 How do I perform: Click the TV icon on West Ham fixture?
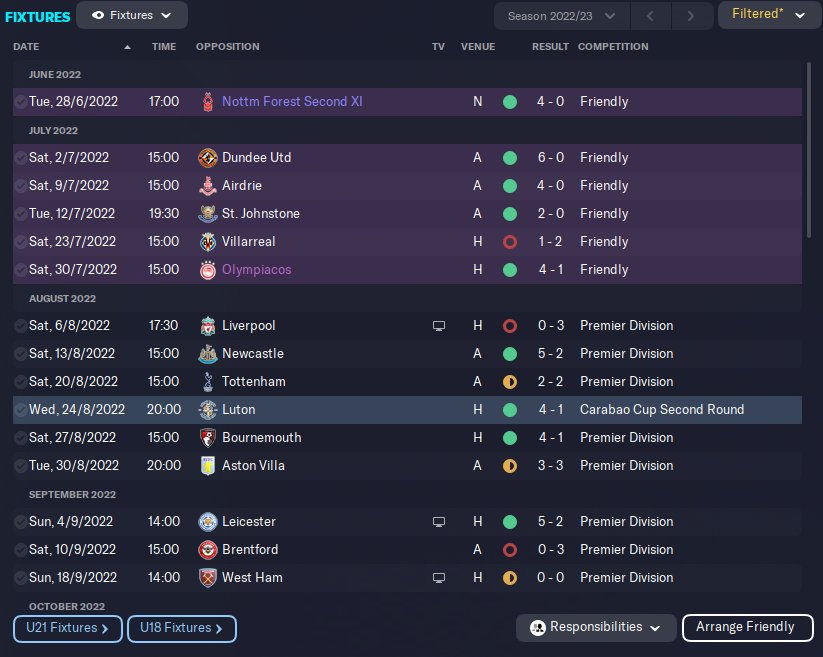[x=438, y=578]
